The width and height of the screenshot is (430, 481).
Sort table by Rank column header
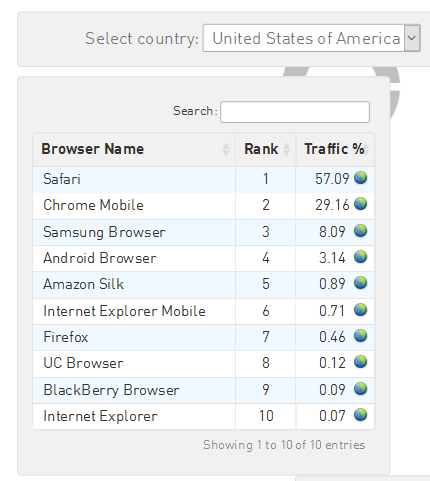(266, 149)
